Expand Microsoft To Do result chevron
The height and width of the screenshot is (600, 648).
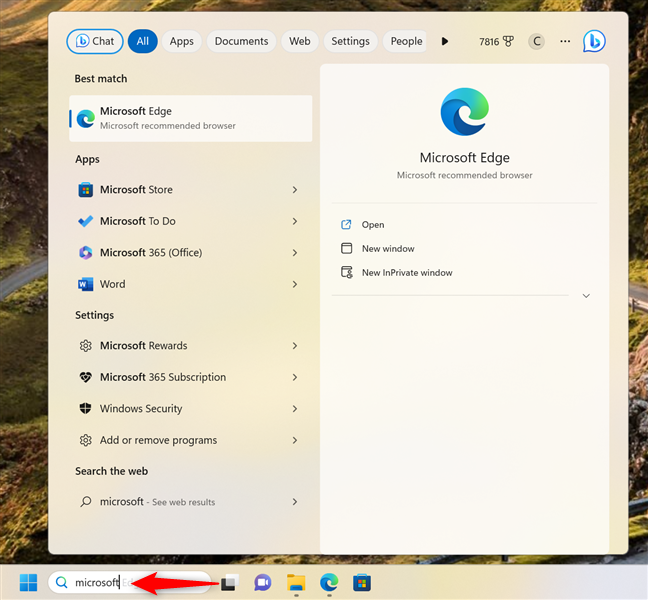click(x=295, y=221)
